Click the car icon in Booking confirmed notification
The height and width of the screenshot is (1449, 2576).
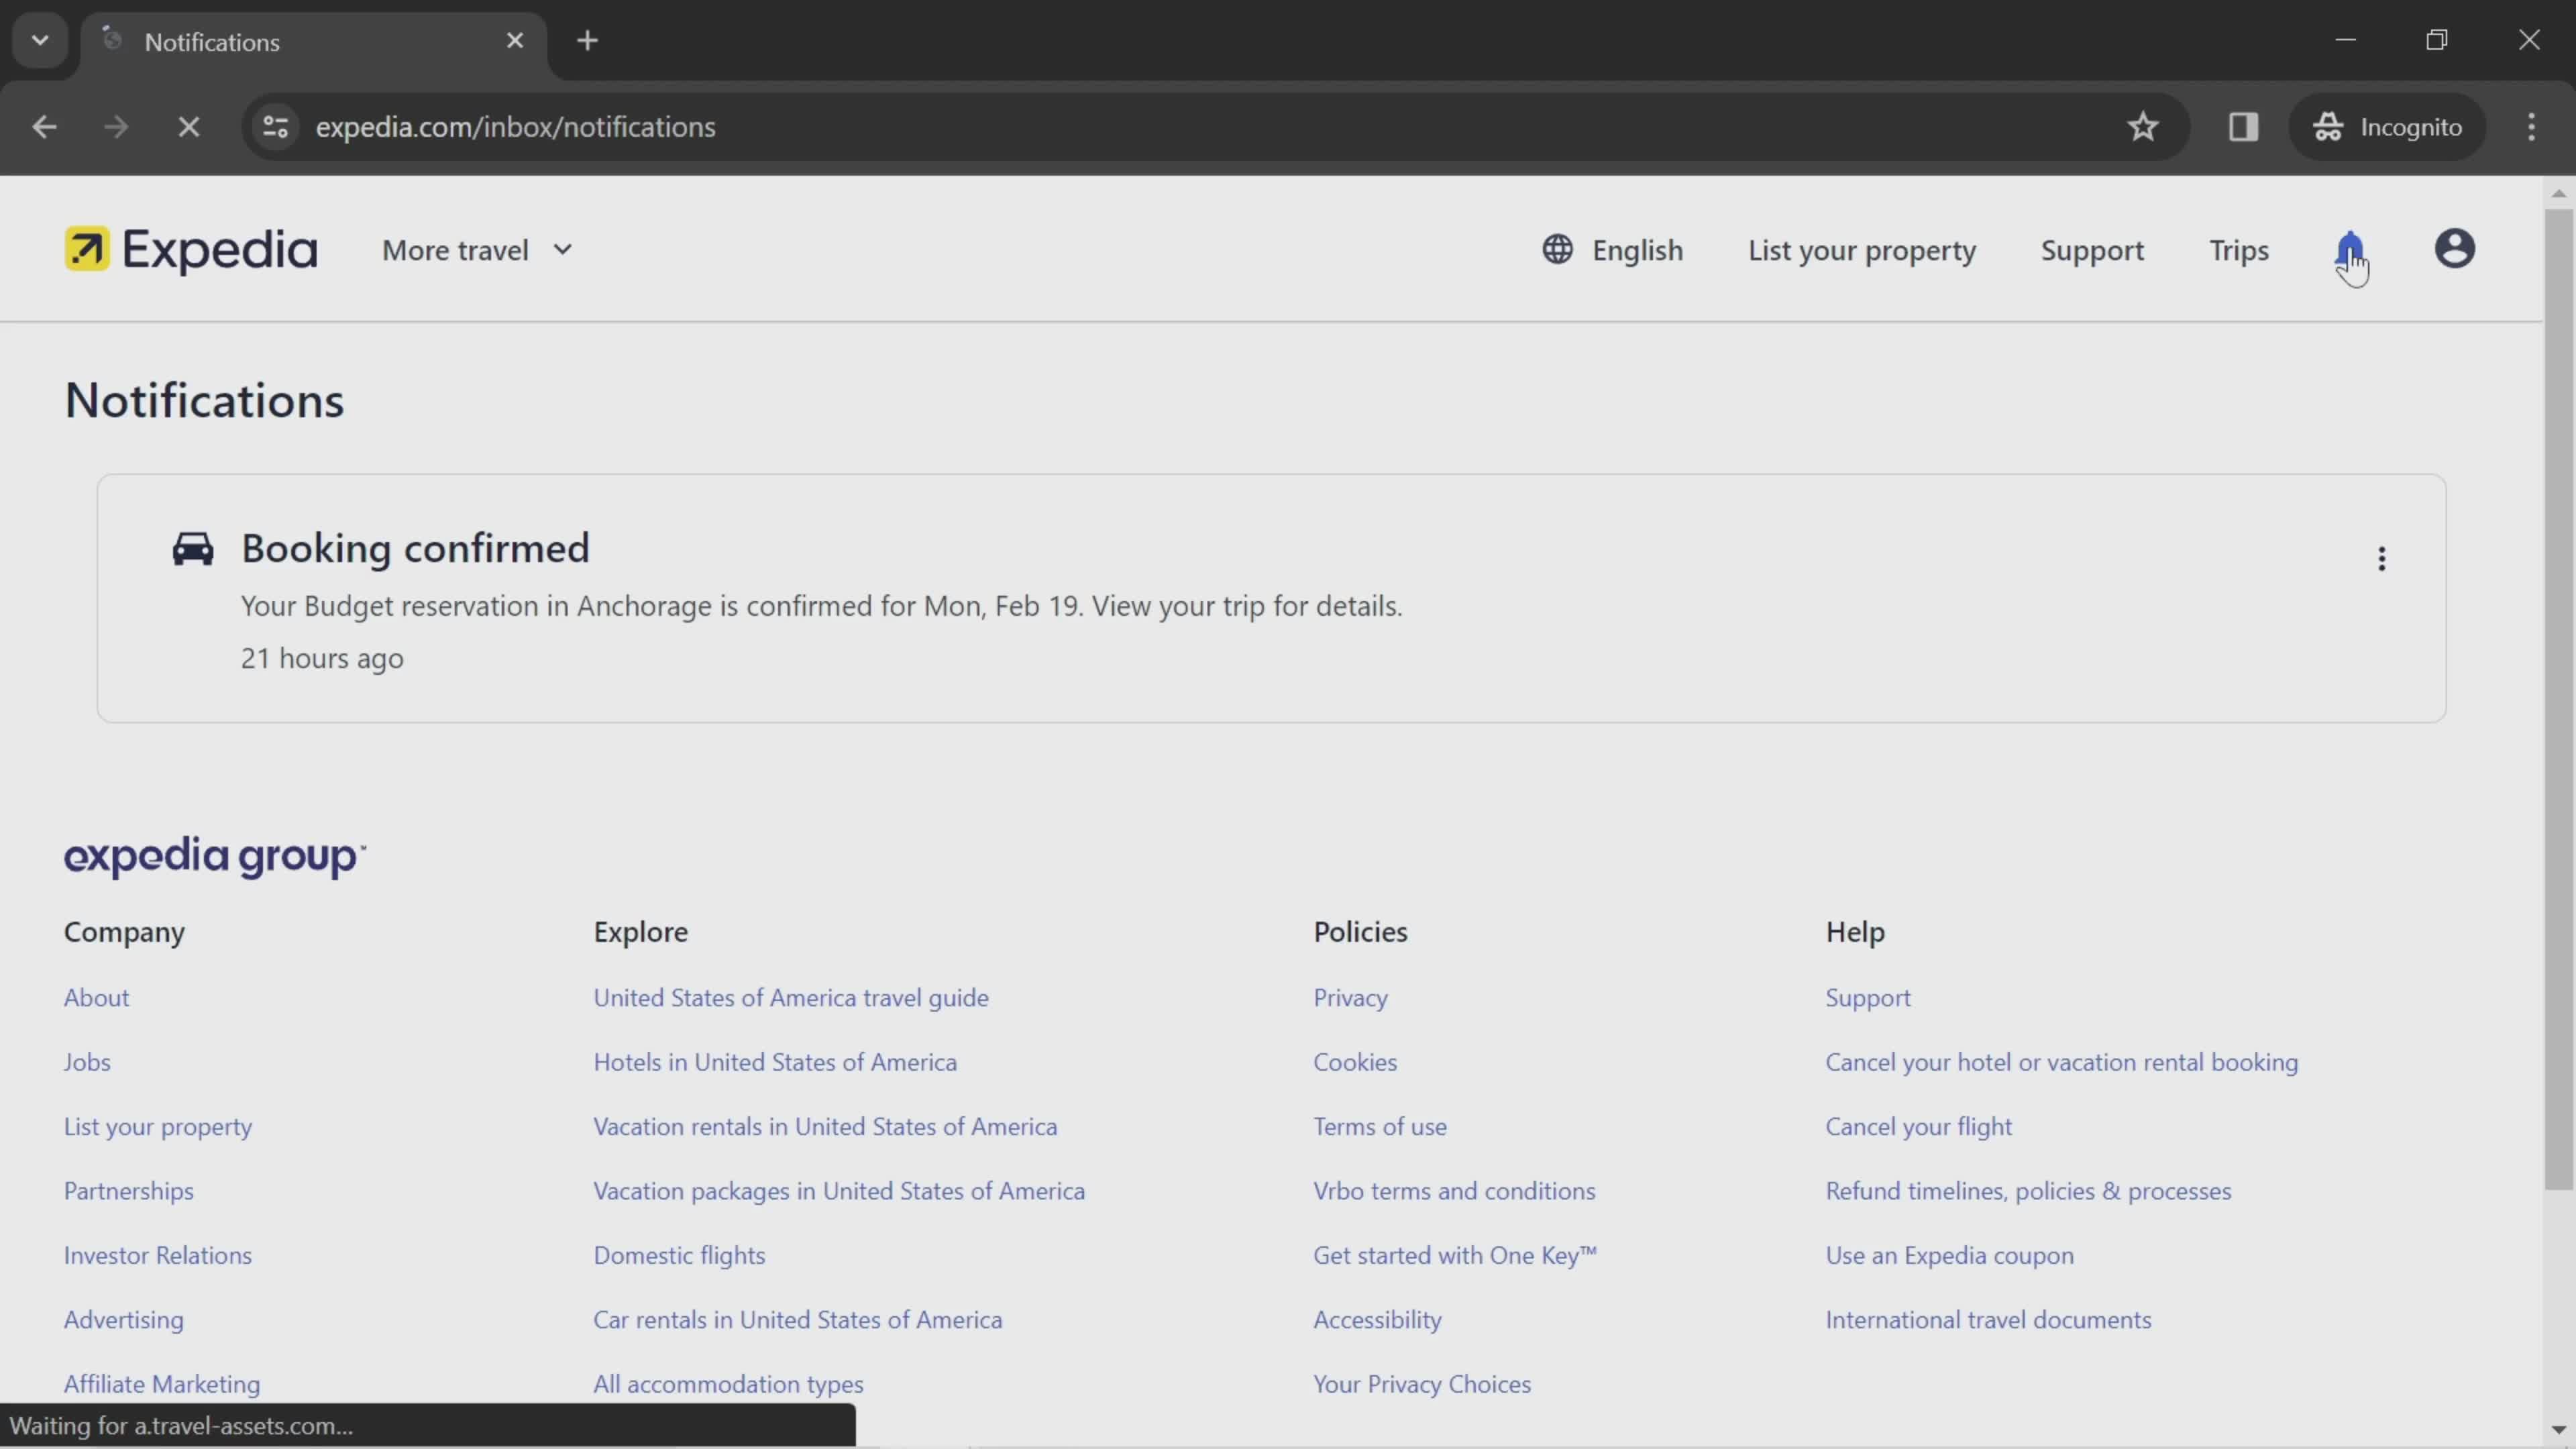point(192,549)
